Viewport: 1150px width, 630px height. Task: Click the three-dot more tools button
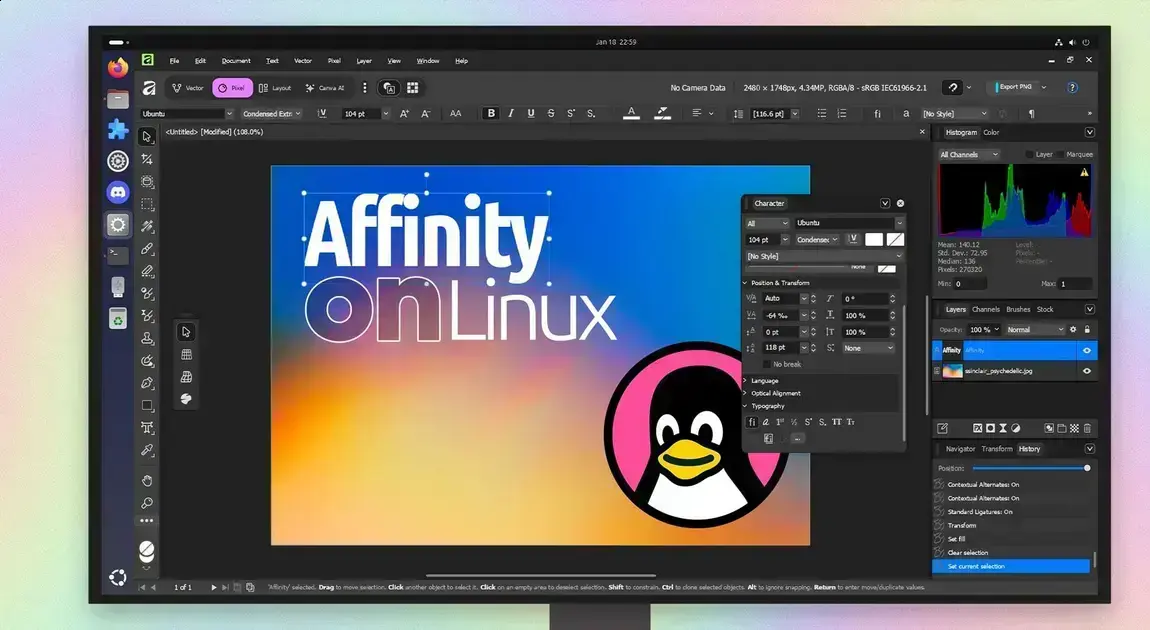click(147, 521)
